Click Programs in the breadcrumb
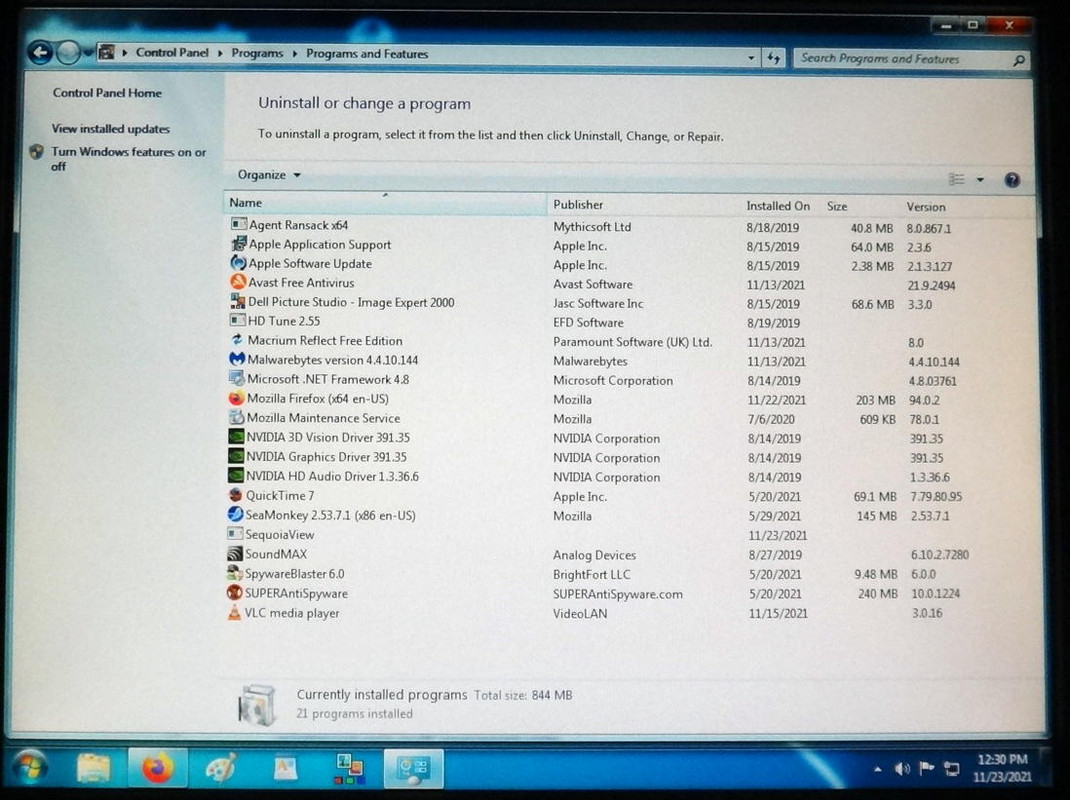Screen dimensions: 1070x800 click(257, 53)
